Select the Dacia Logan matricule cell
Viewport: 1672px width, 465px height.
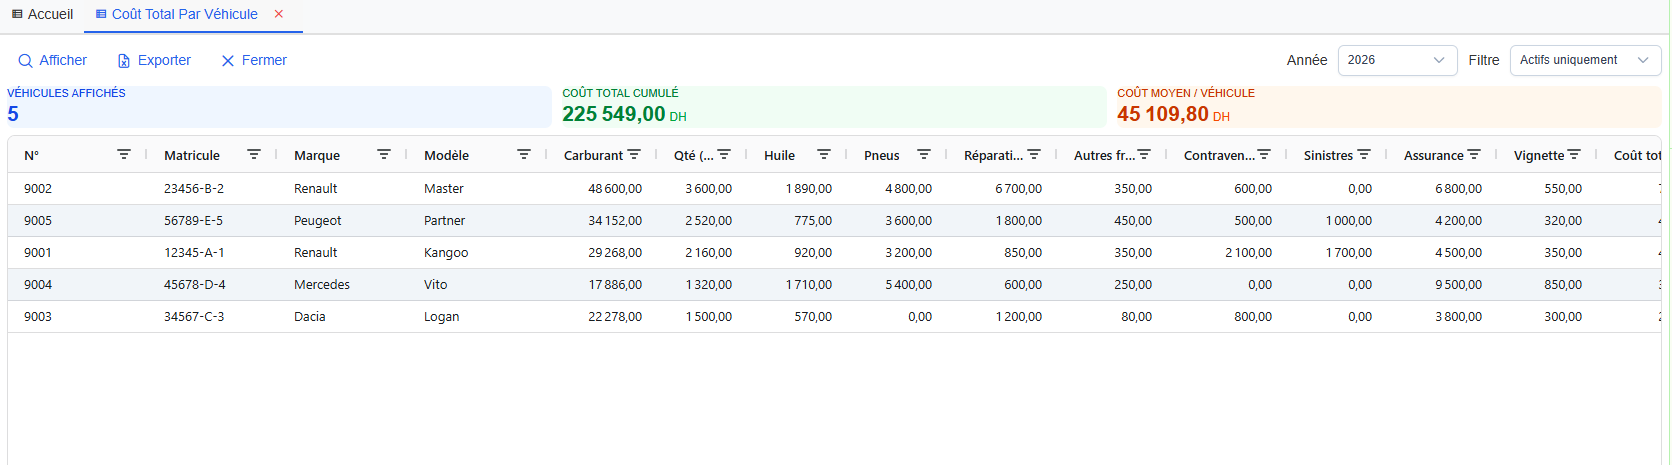coord(194,316)
